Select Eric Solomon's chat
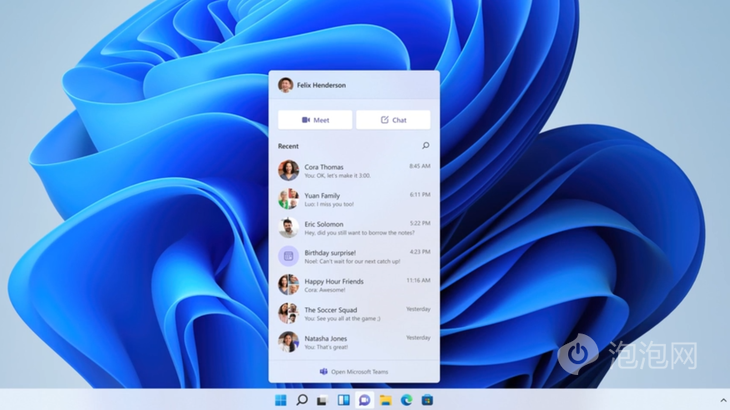 354,228
